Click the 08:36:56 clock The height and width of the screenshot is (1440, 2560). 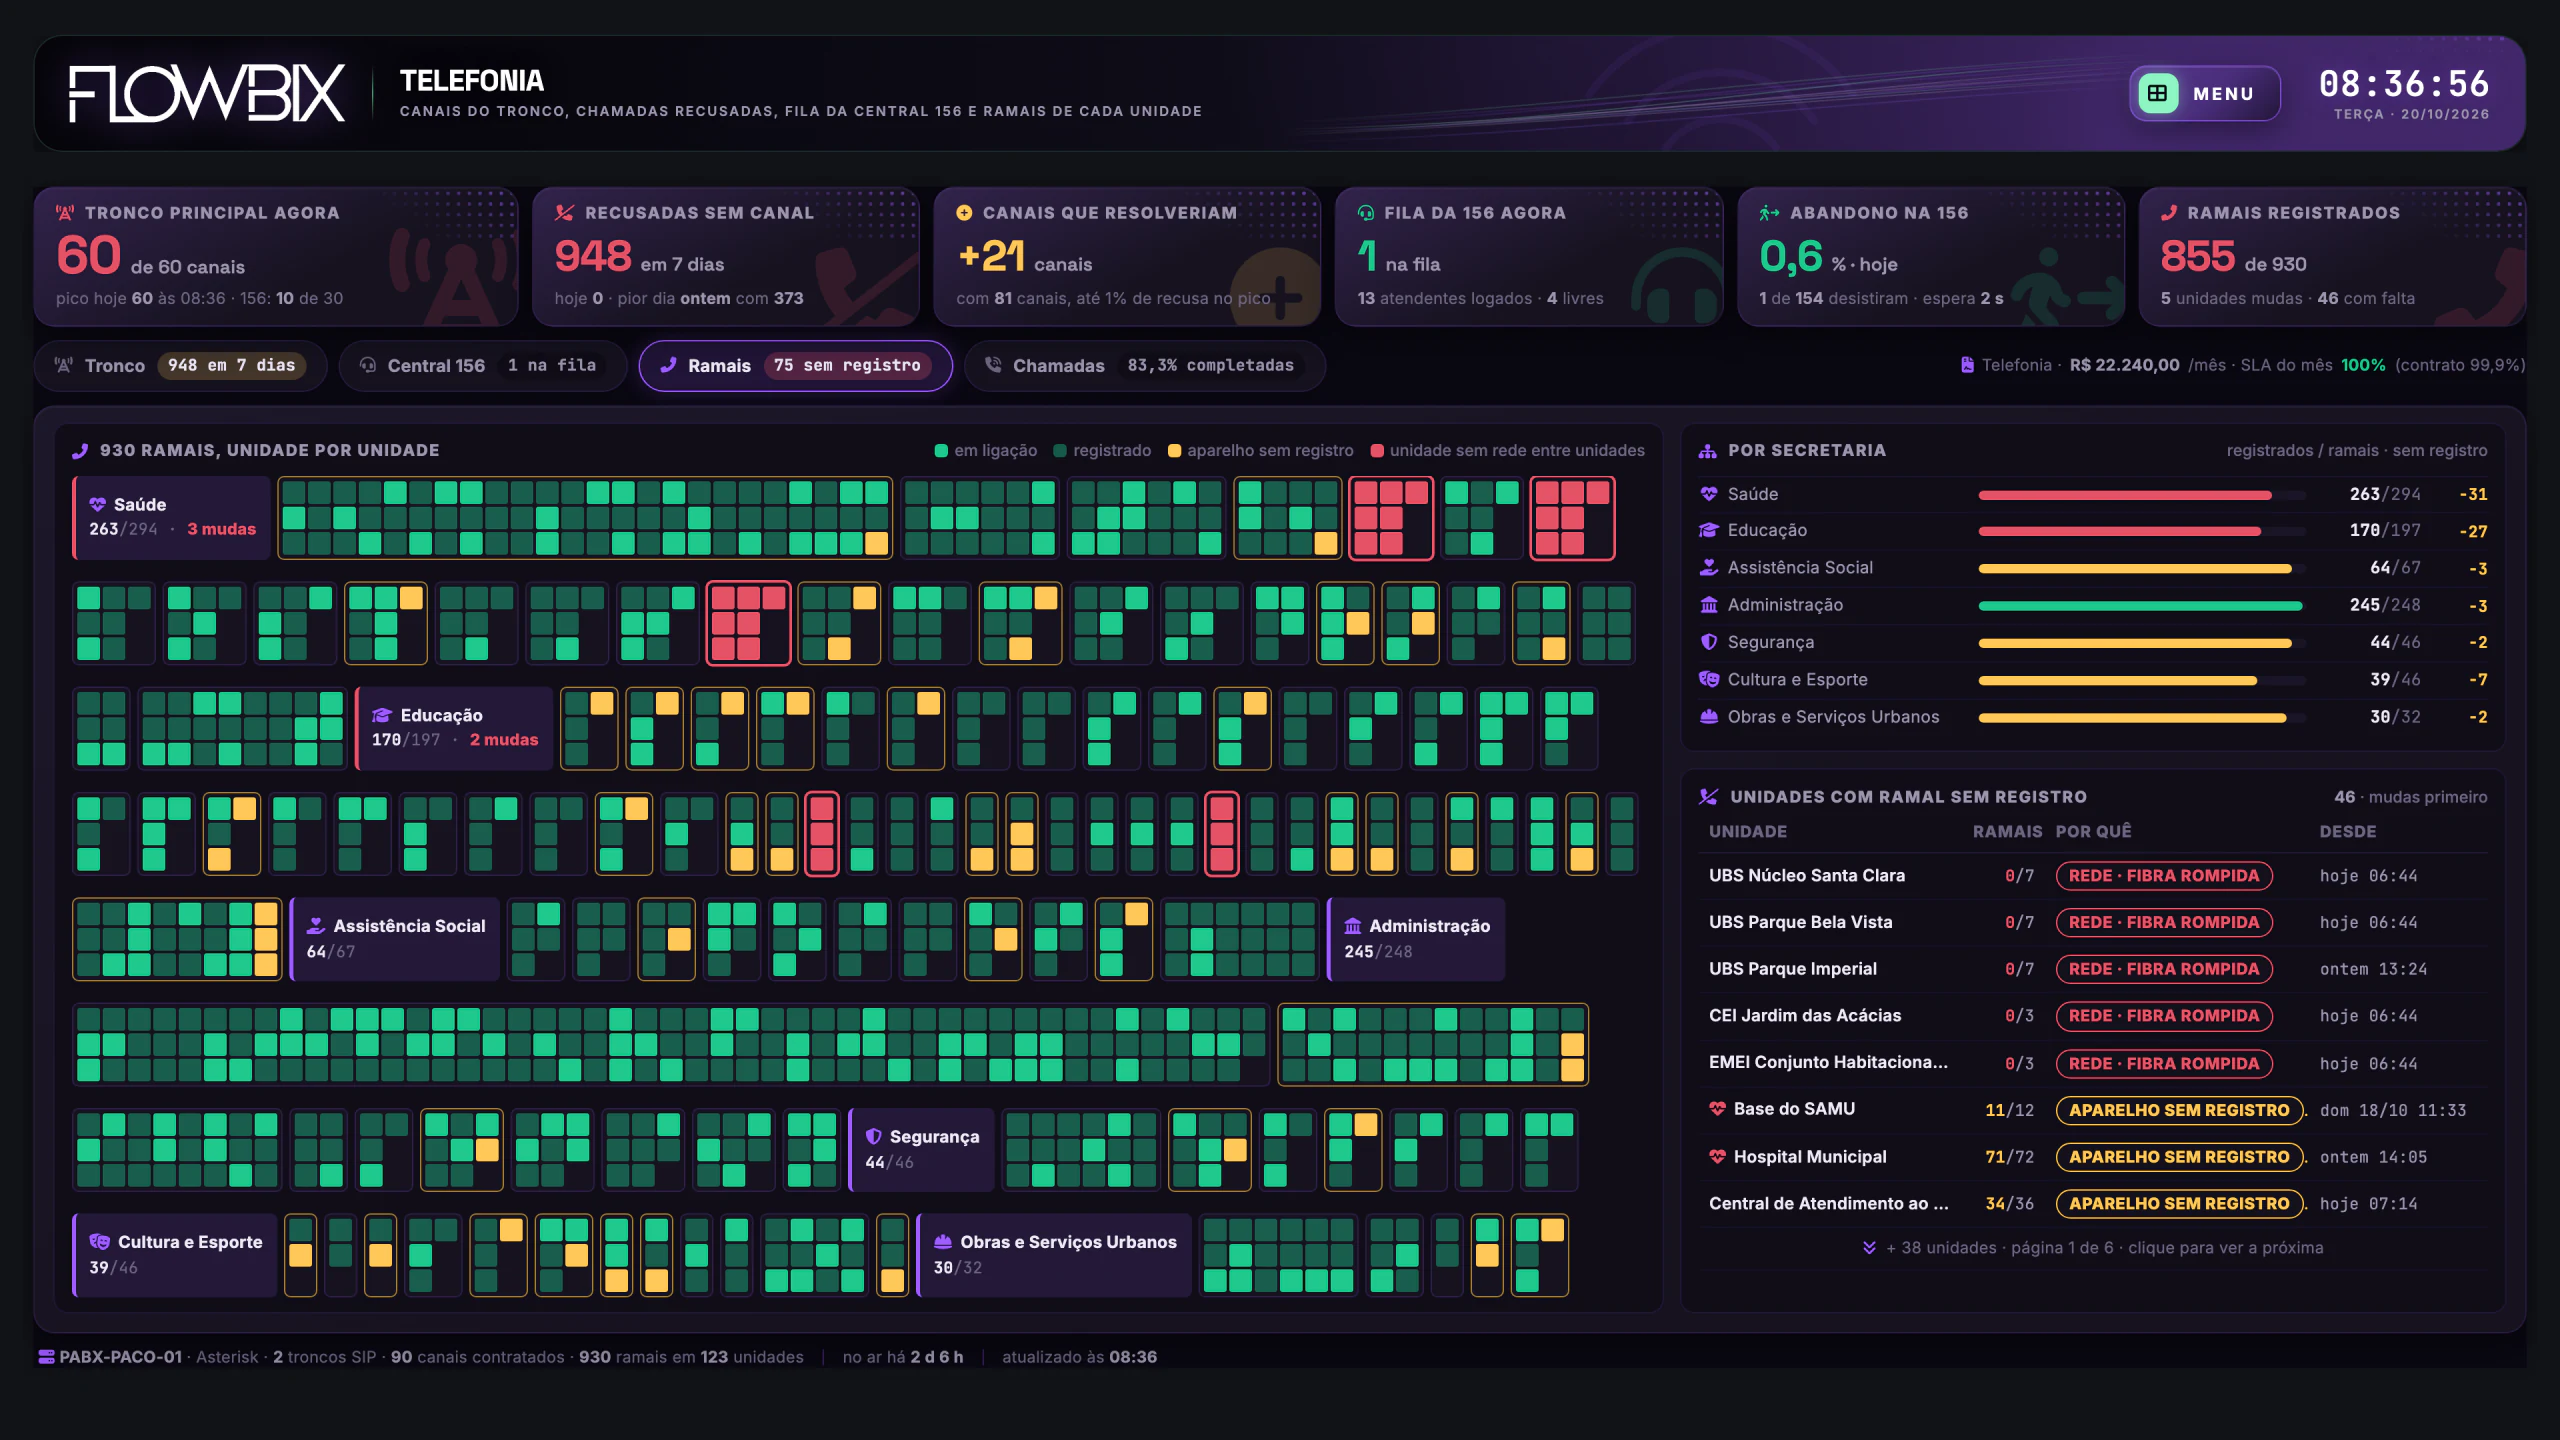[2404, 84]
